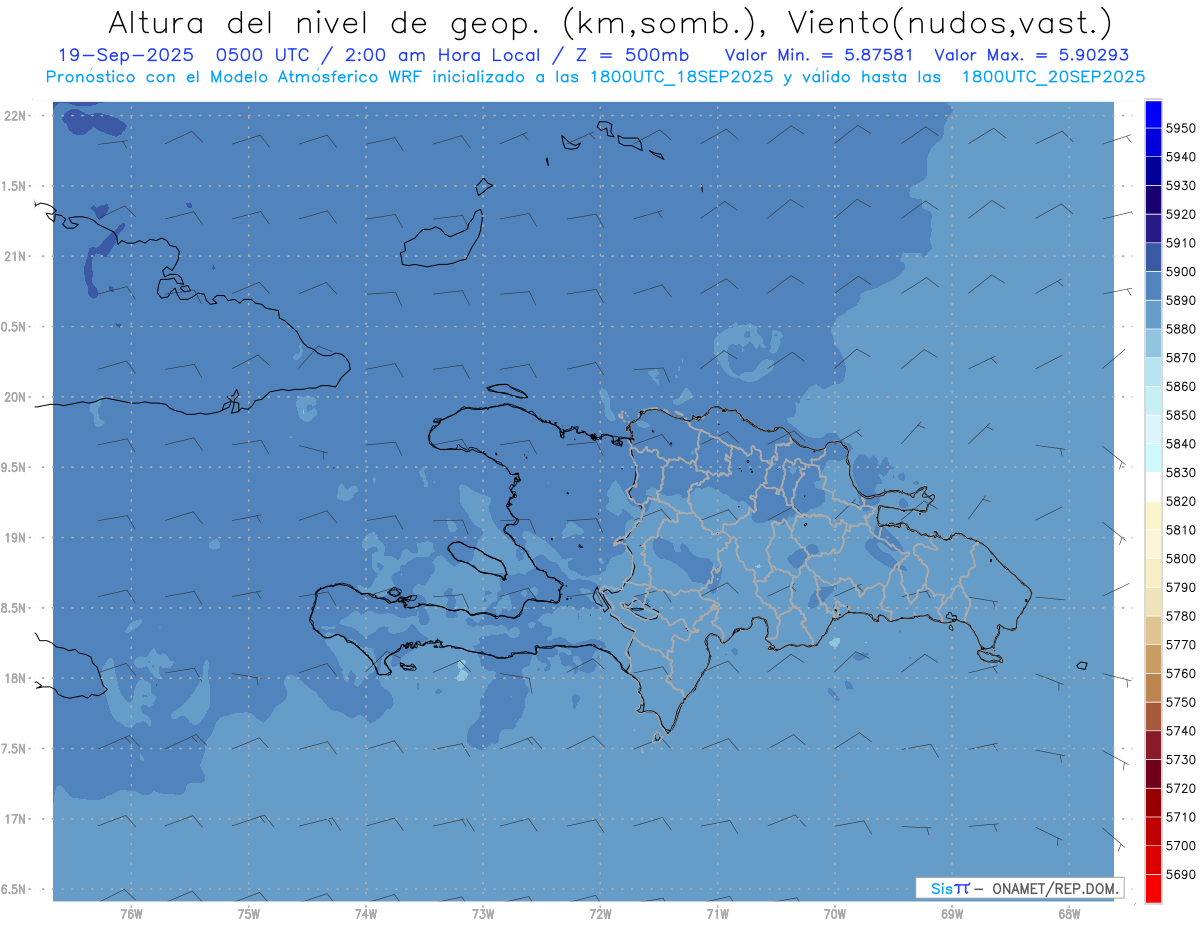Viewport: 1200px width, 927px height.
Task: Click the 75W longitude label
Action: pos(249,914)
